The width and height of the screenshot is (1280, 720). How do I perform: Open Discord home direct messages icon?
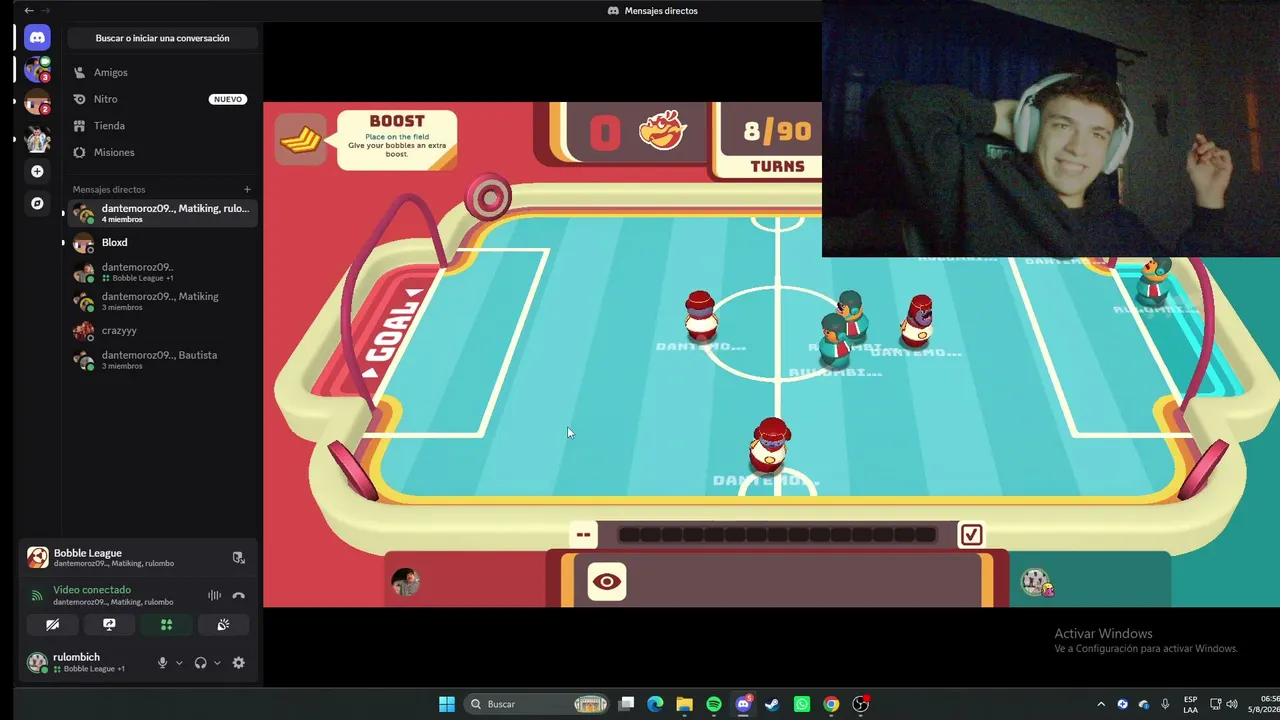coord(37,38)
